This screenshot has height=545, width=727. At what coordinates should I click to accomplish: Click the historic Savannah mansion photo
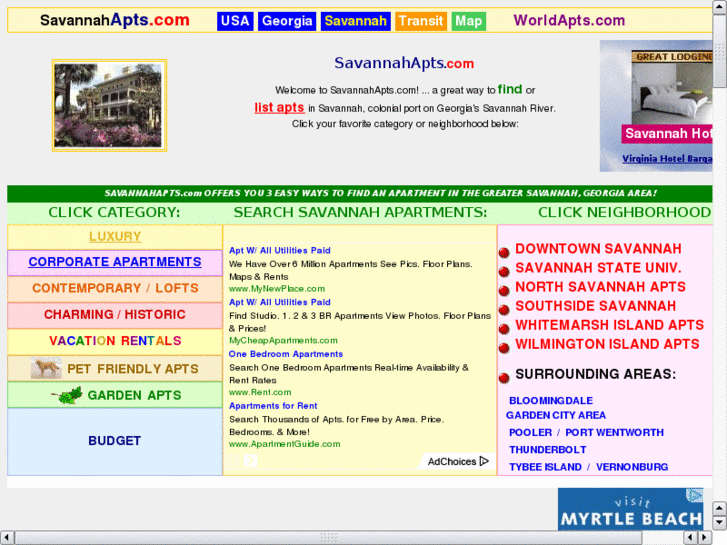(x=109, y=105)
